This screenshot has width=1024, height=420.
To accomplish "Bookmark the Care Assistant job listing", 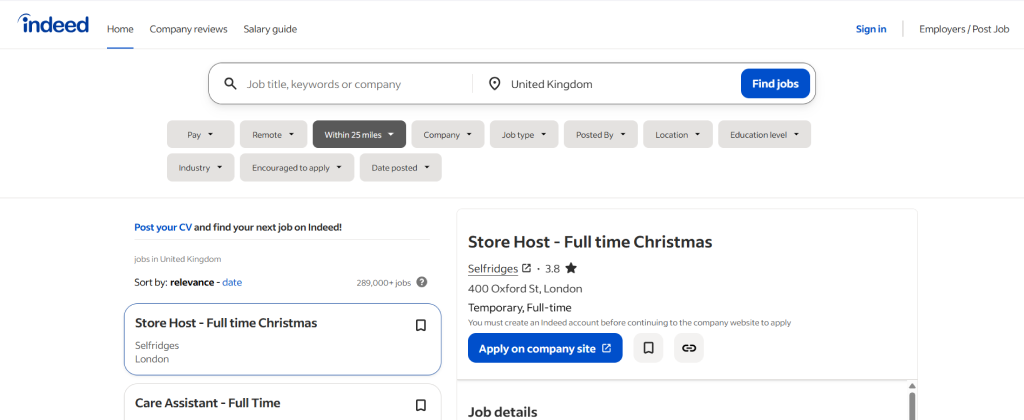I will point(421,406).
